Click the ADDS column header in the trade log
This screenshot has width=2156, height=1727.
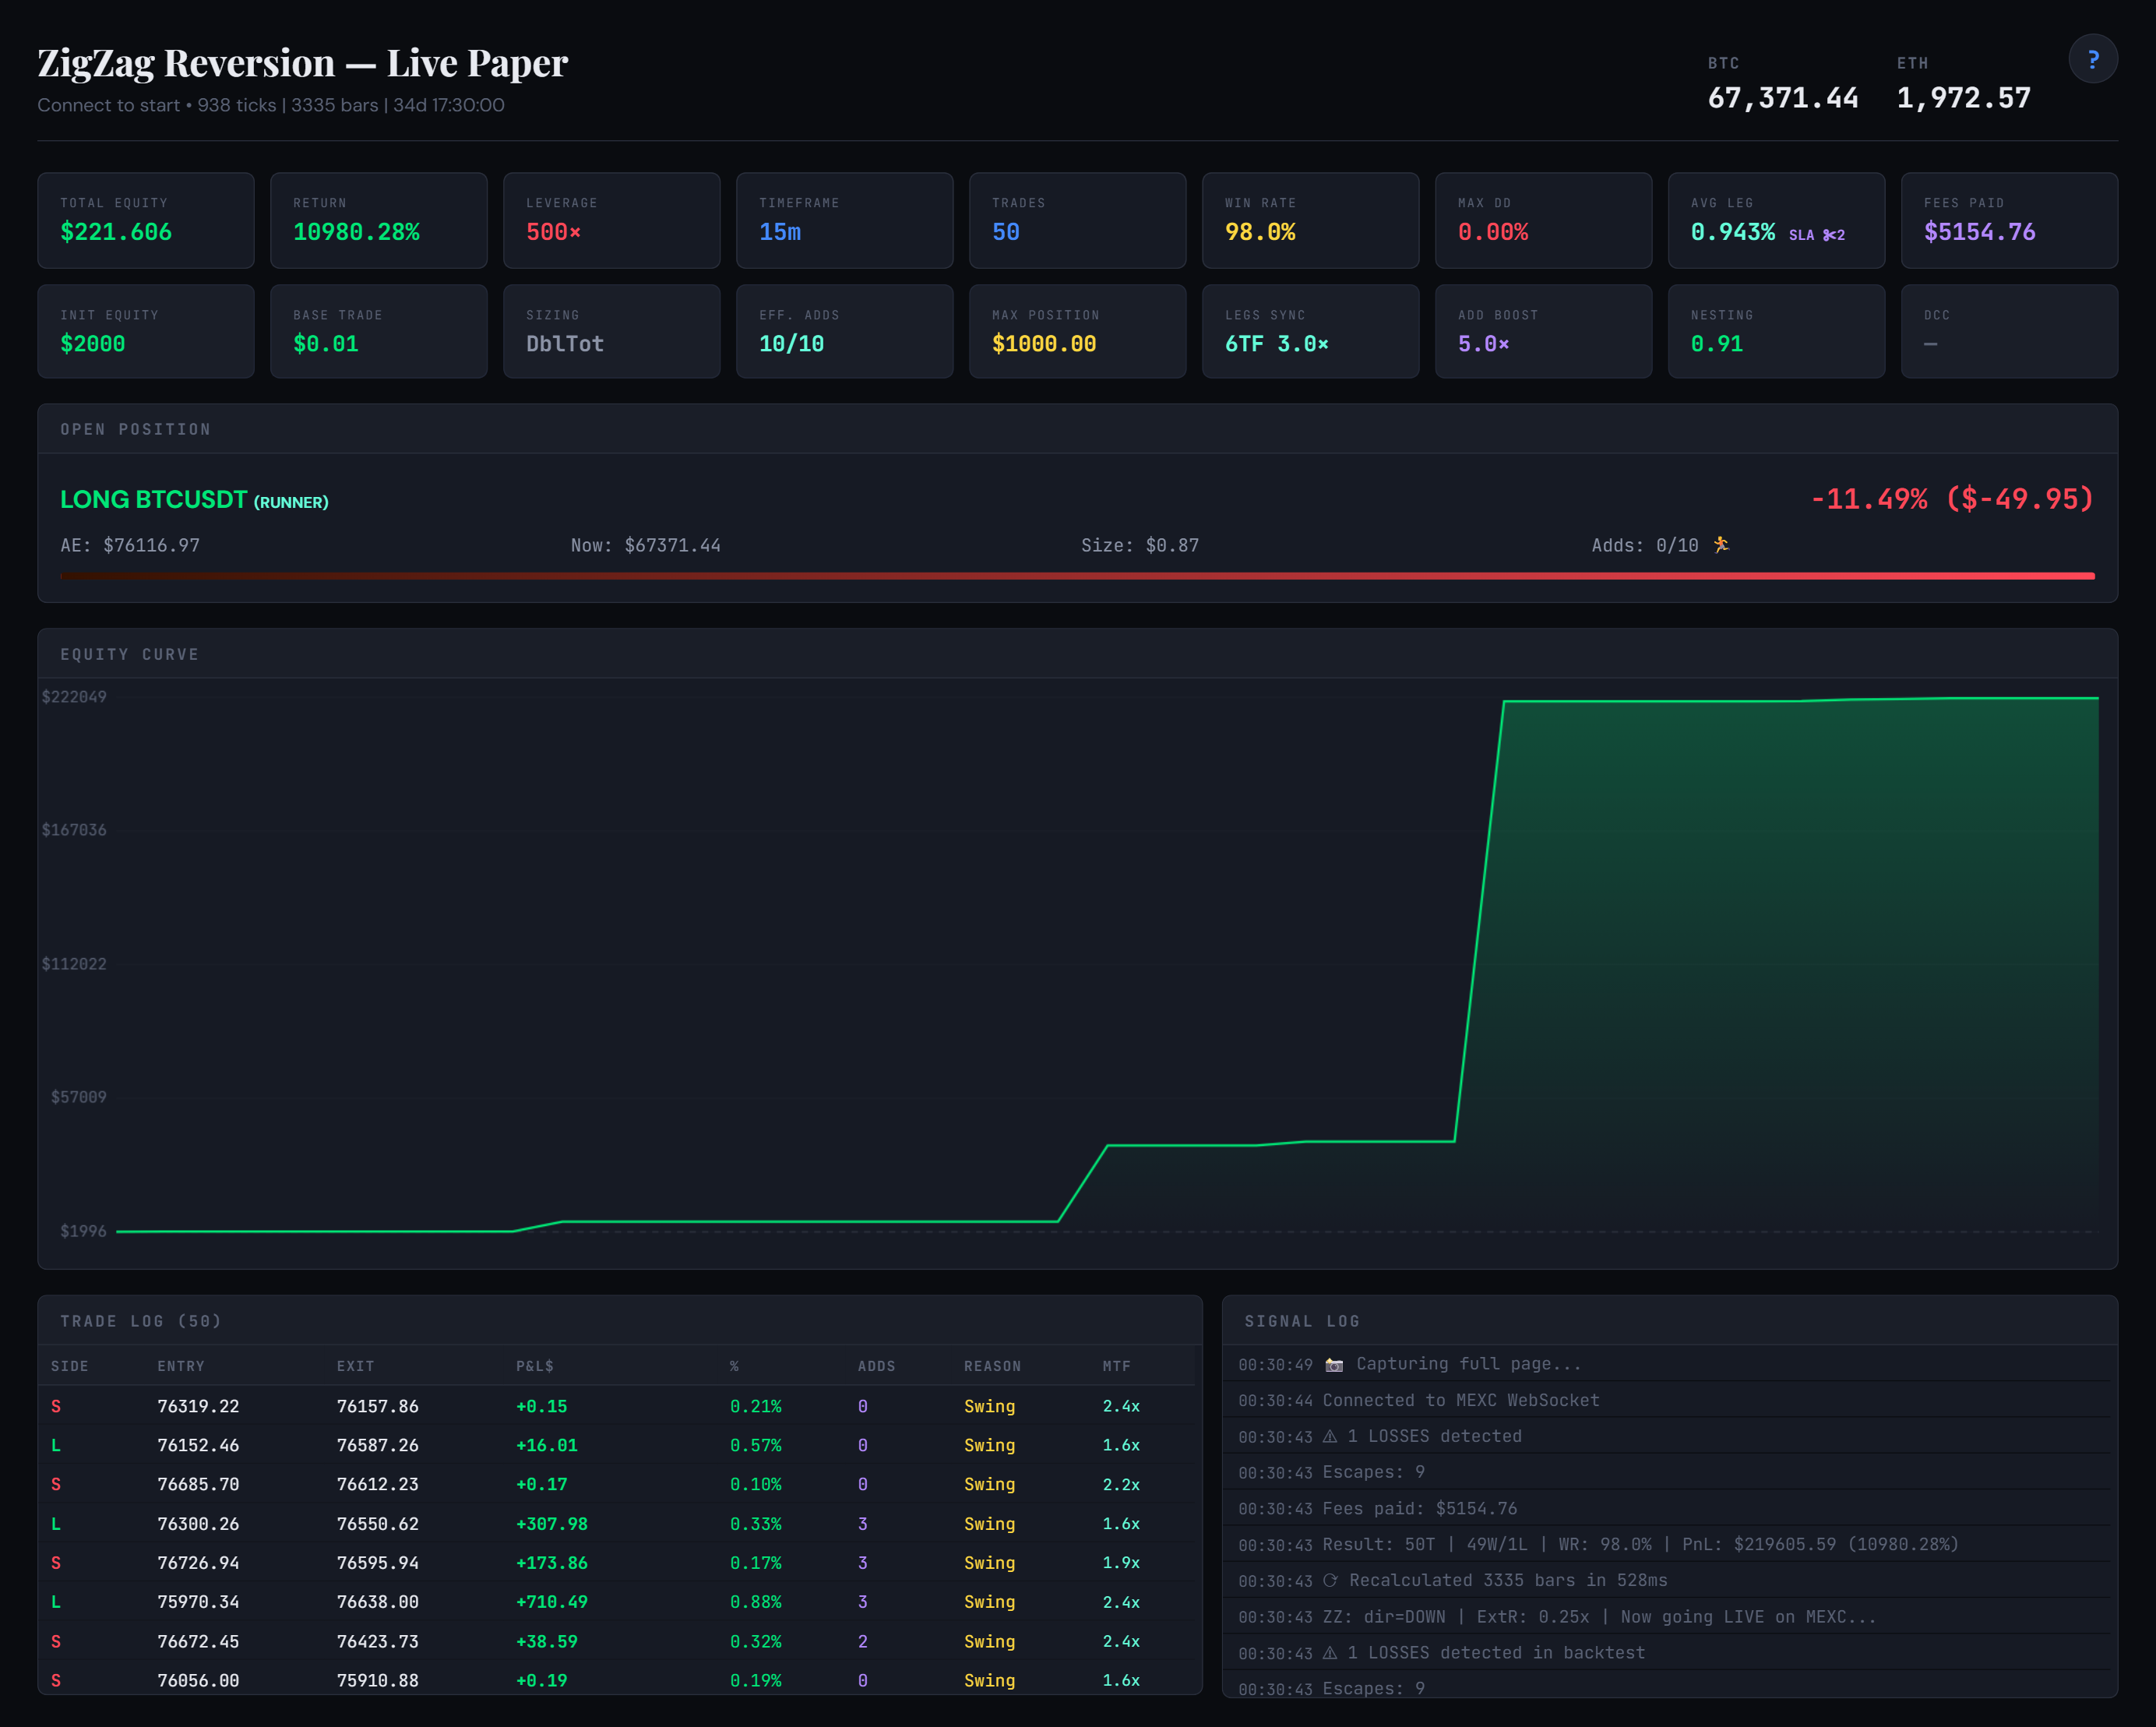(877, 1365)
